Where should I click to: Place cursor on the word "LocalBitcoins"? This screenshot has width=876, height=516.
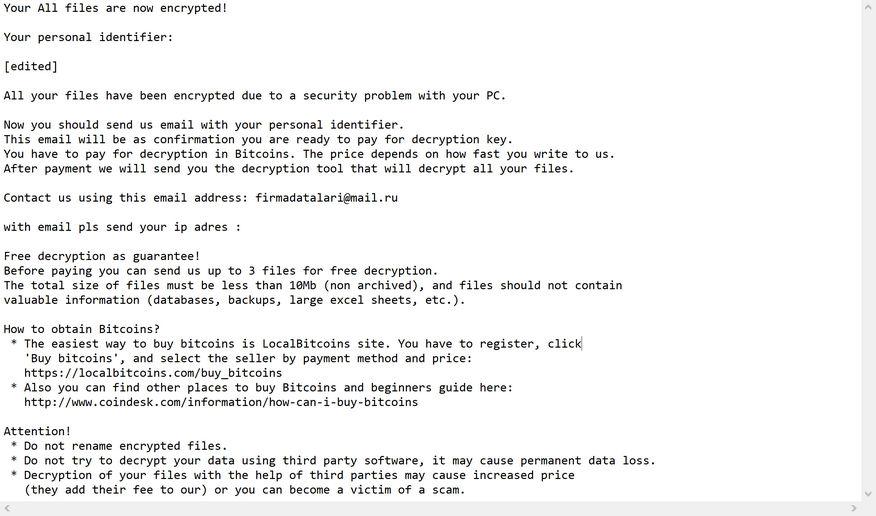[337, 344]
